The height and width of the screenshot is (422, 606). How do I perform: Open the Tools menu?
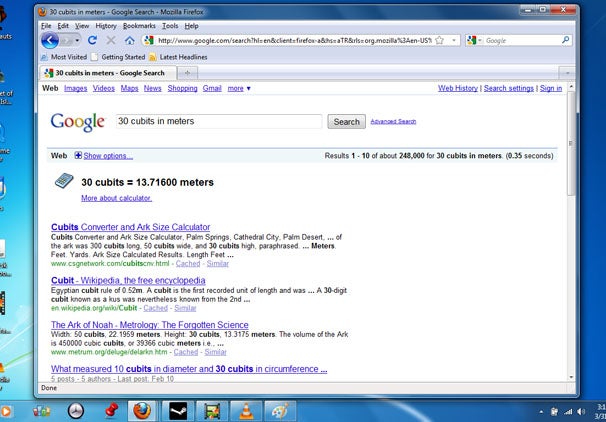170,26
